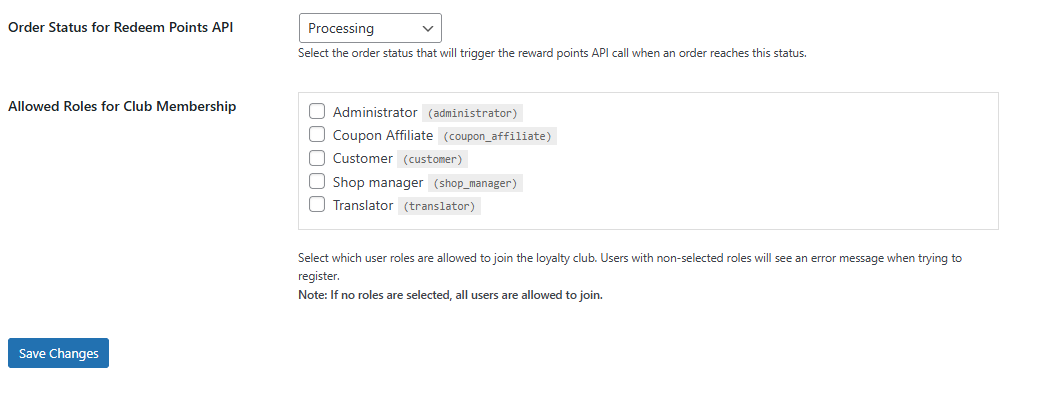Click the Order Status for Redeem Points API heading
The image size is (1063, 401).
(x=121, y=28)
